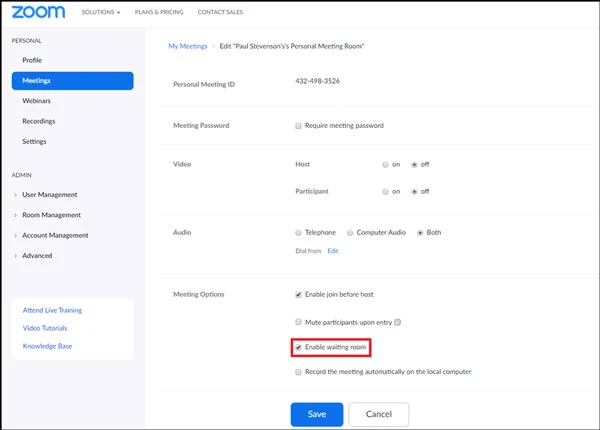Check Require meeting password
The height and width of the screenshot is (430, 600).
[298, 126]
